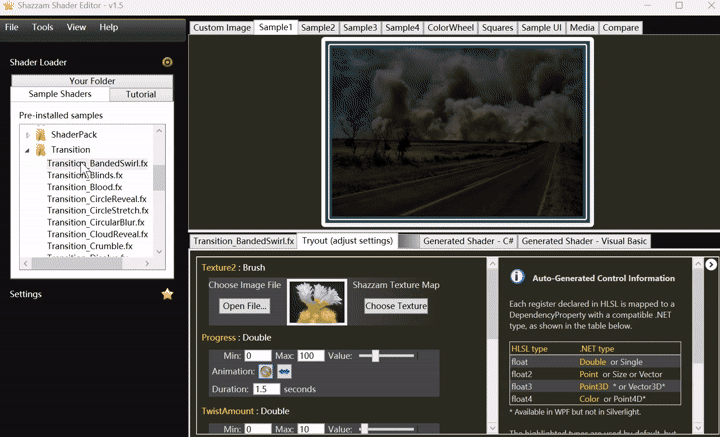Image resolution: width=720 pixels, height=437 pixels.
Task: Switch to the Sample4 tab
Action: (x=402, y=28)
